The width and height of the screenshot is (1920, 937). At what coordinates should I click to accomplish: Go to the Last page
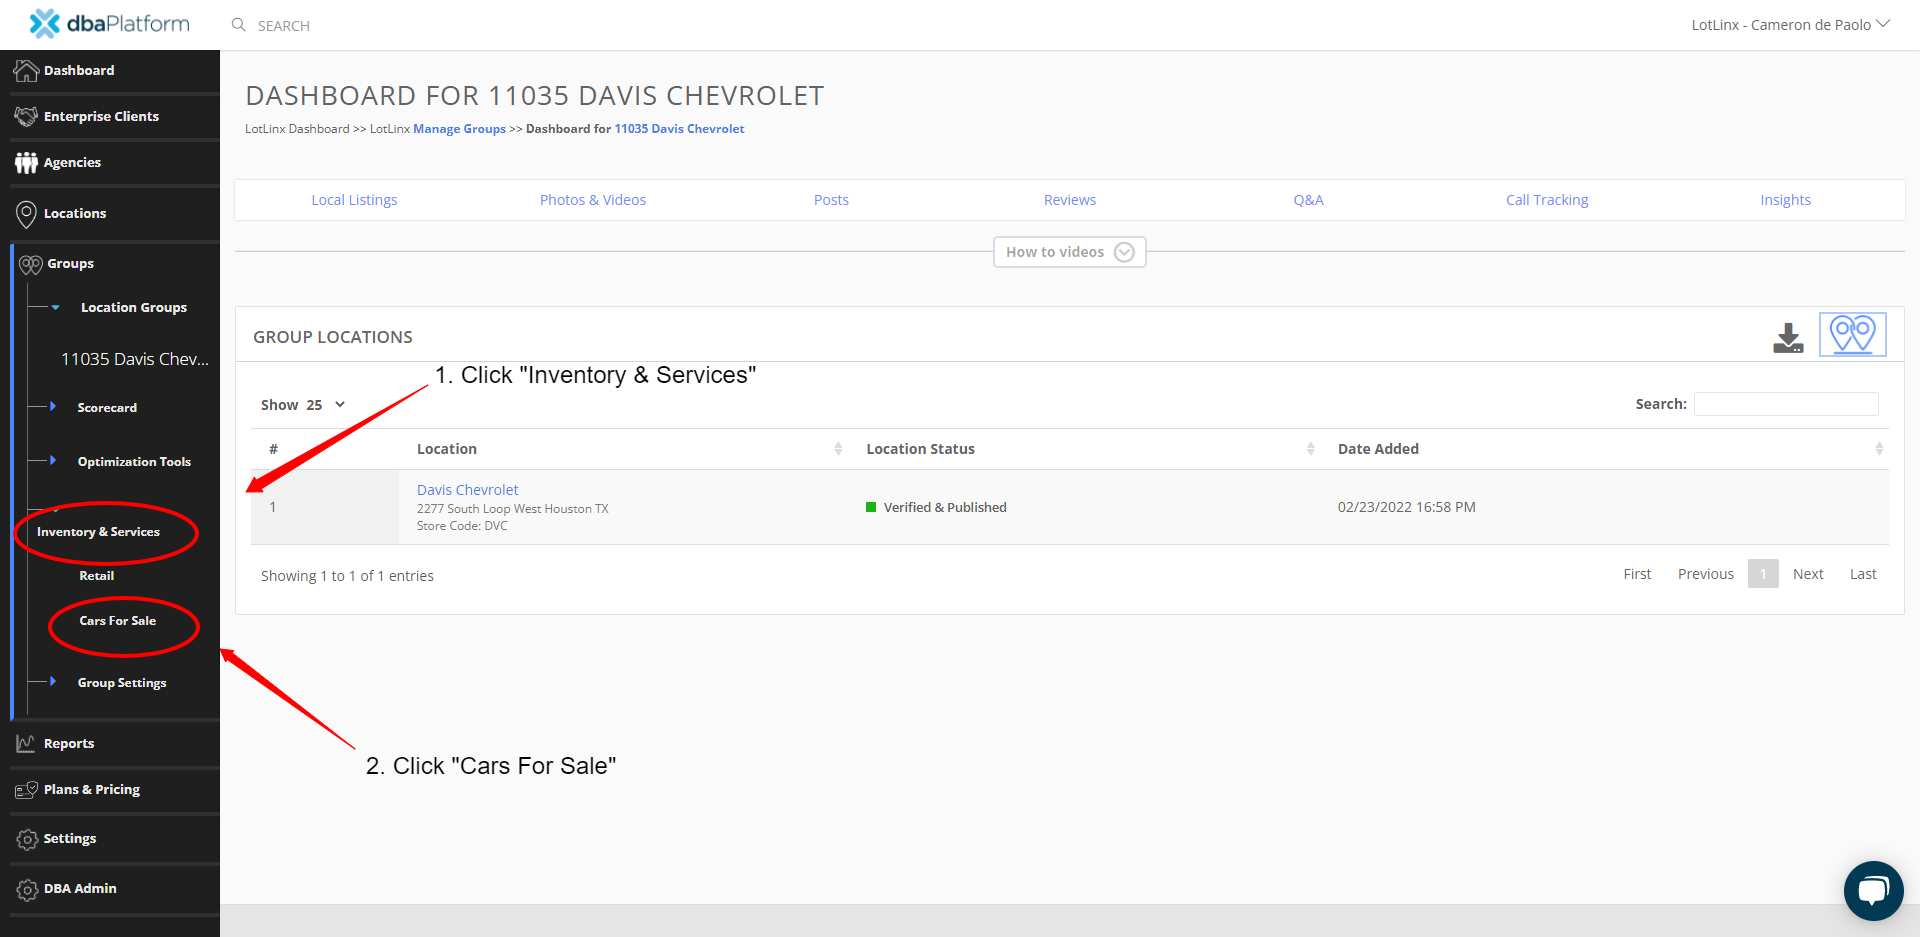[x=1863, y=574]
